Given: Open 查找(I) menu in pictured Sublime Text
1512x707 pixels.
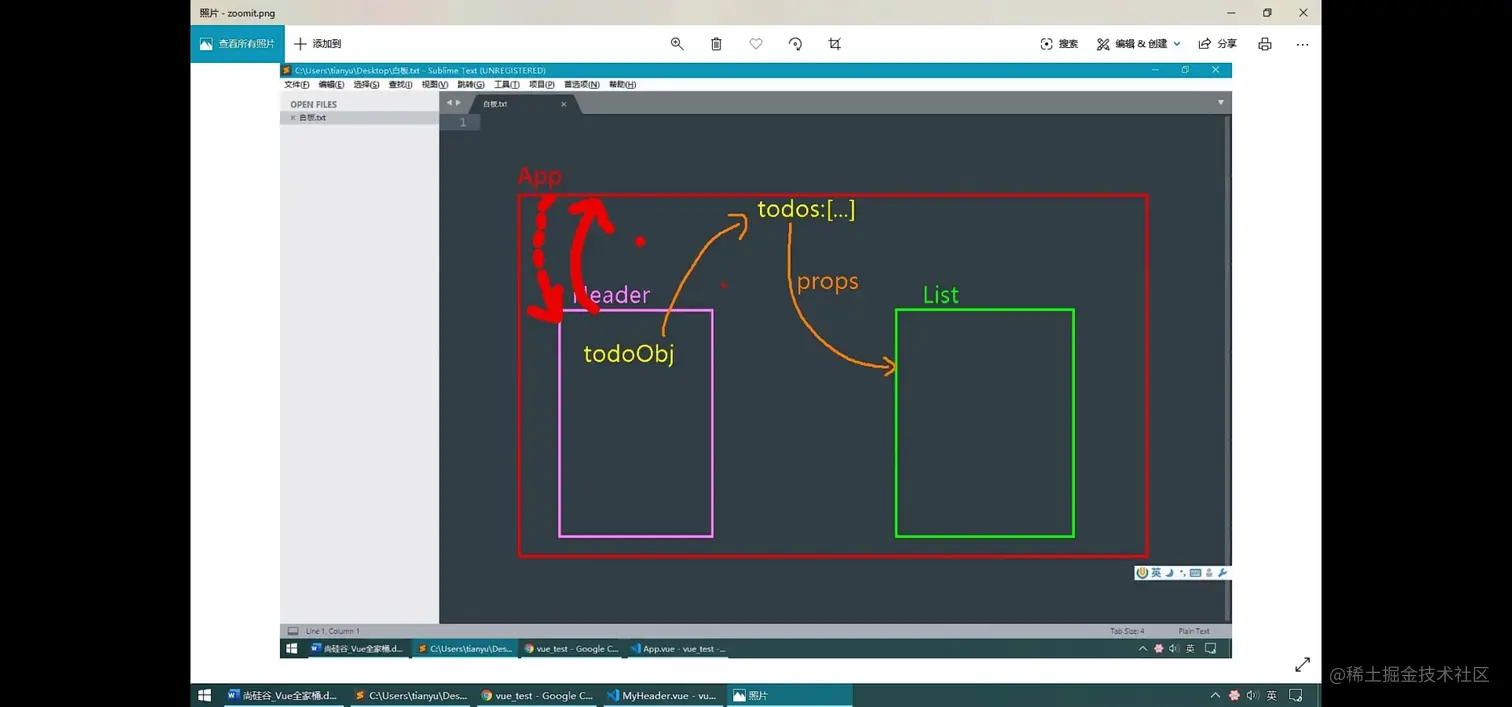Looking at the screenshot, I should tap(400, 85).
